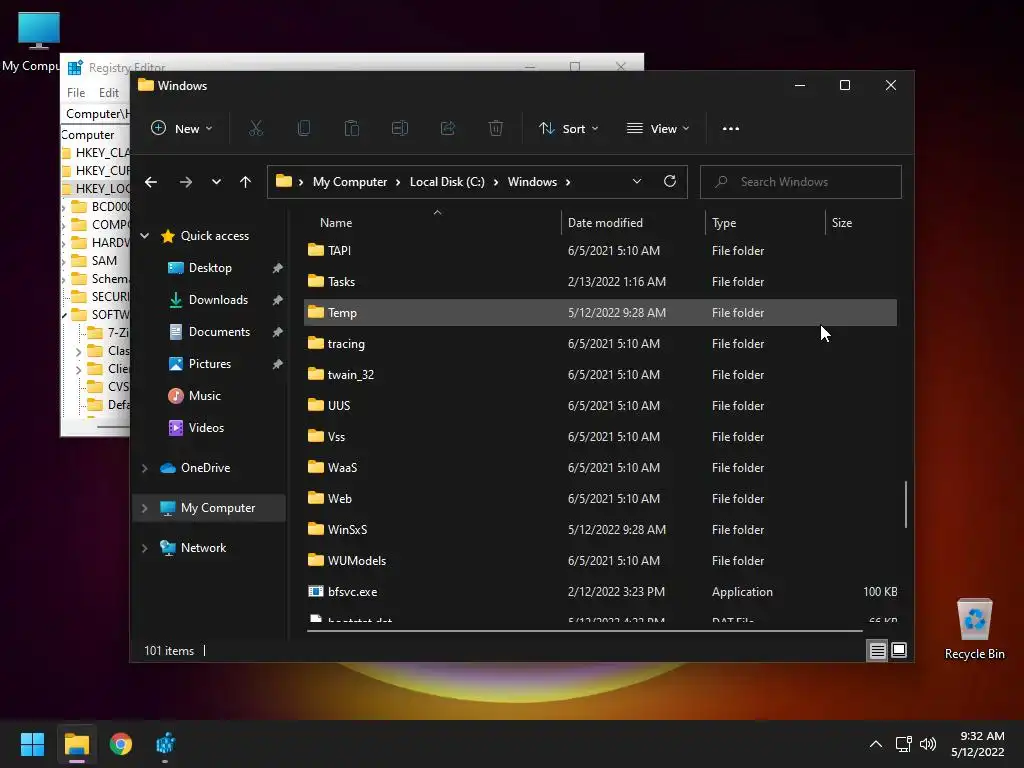Click the Delete trash icon
This screenshot has width=1024, height=768.
pyautogui.click(x=496, y=129)
